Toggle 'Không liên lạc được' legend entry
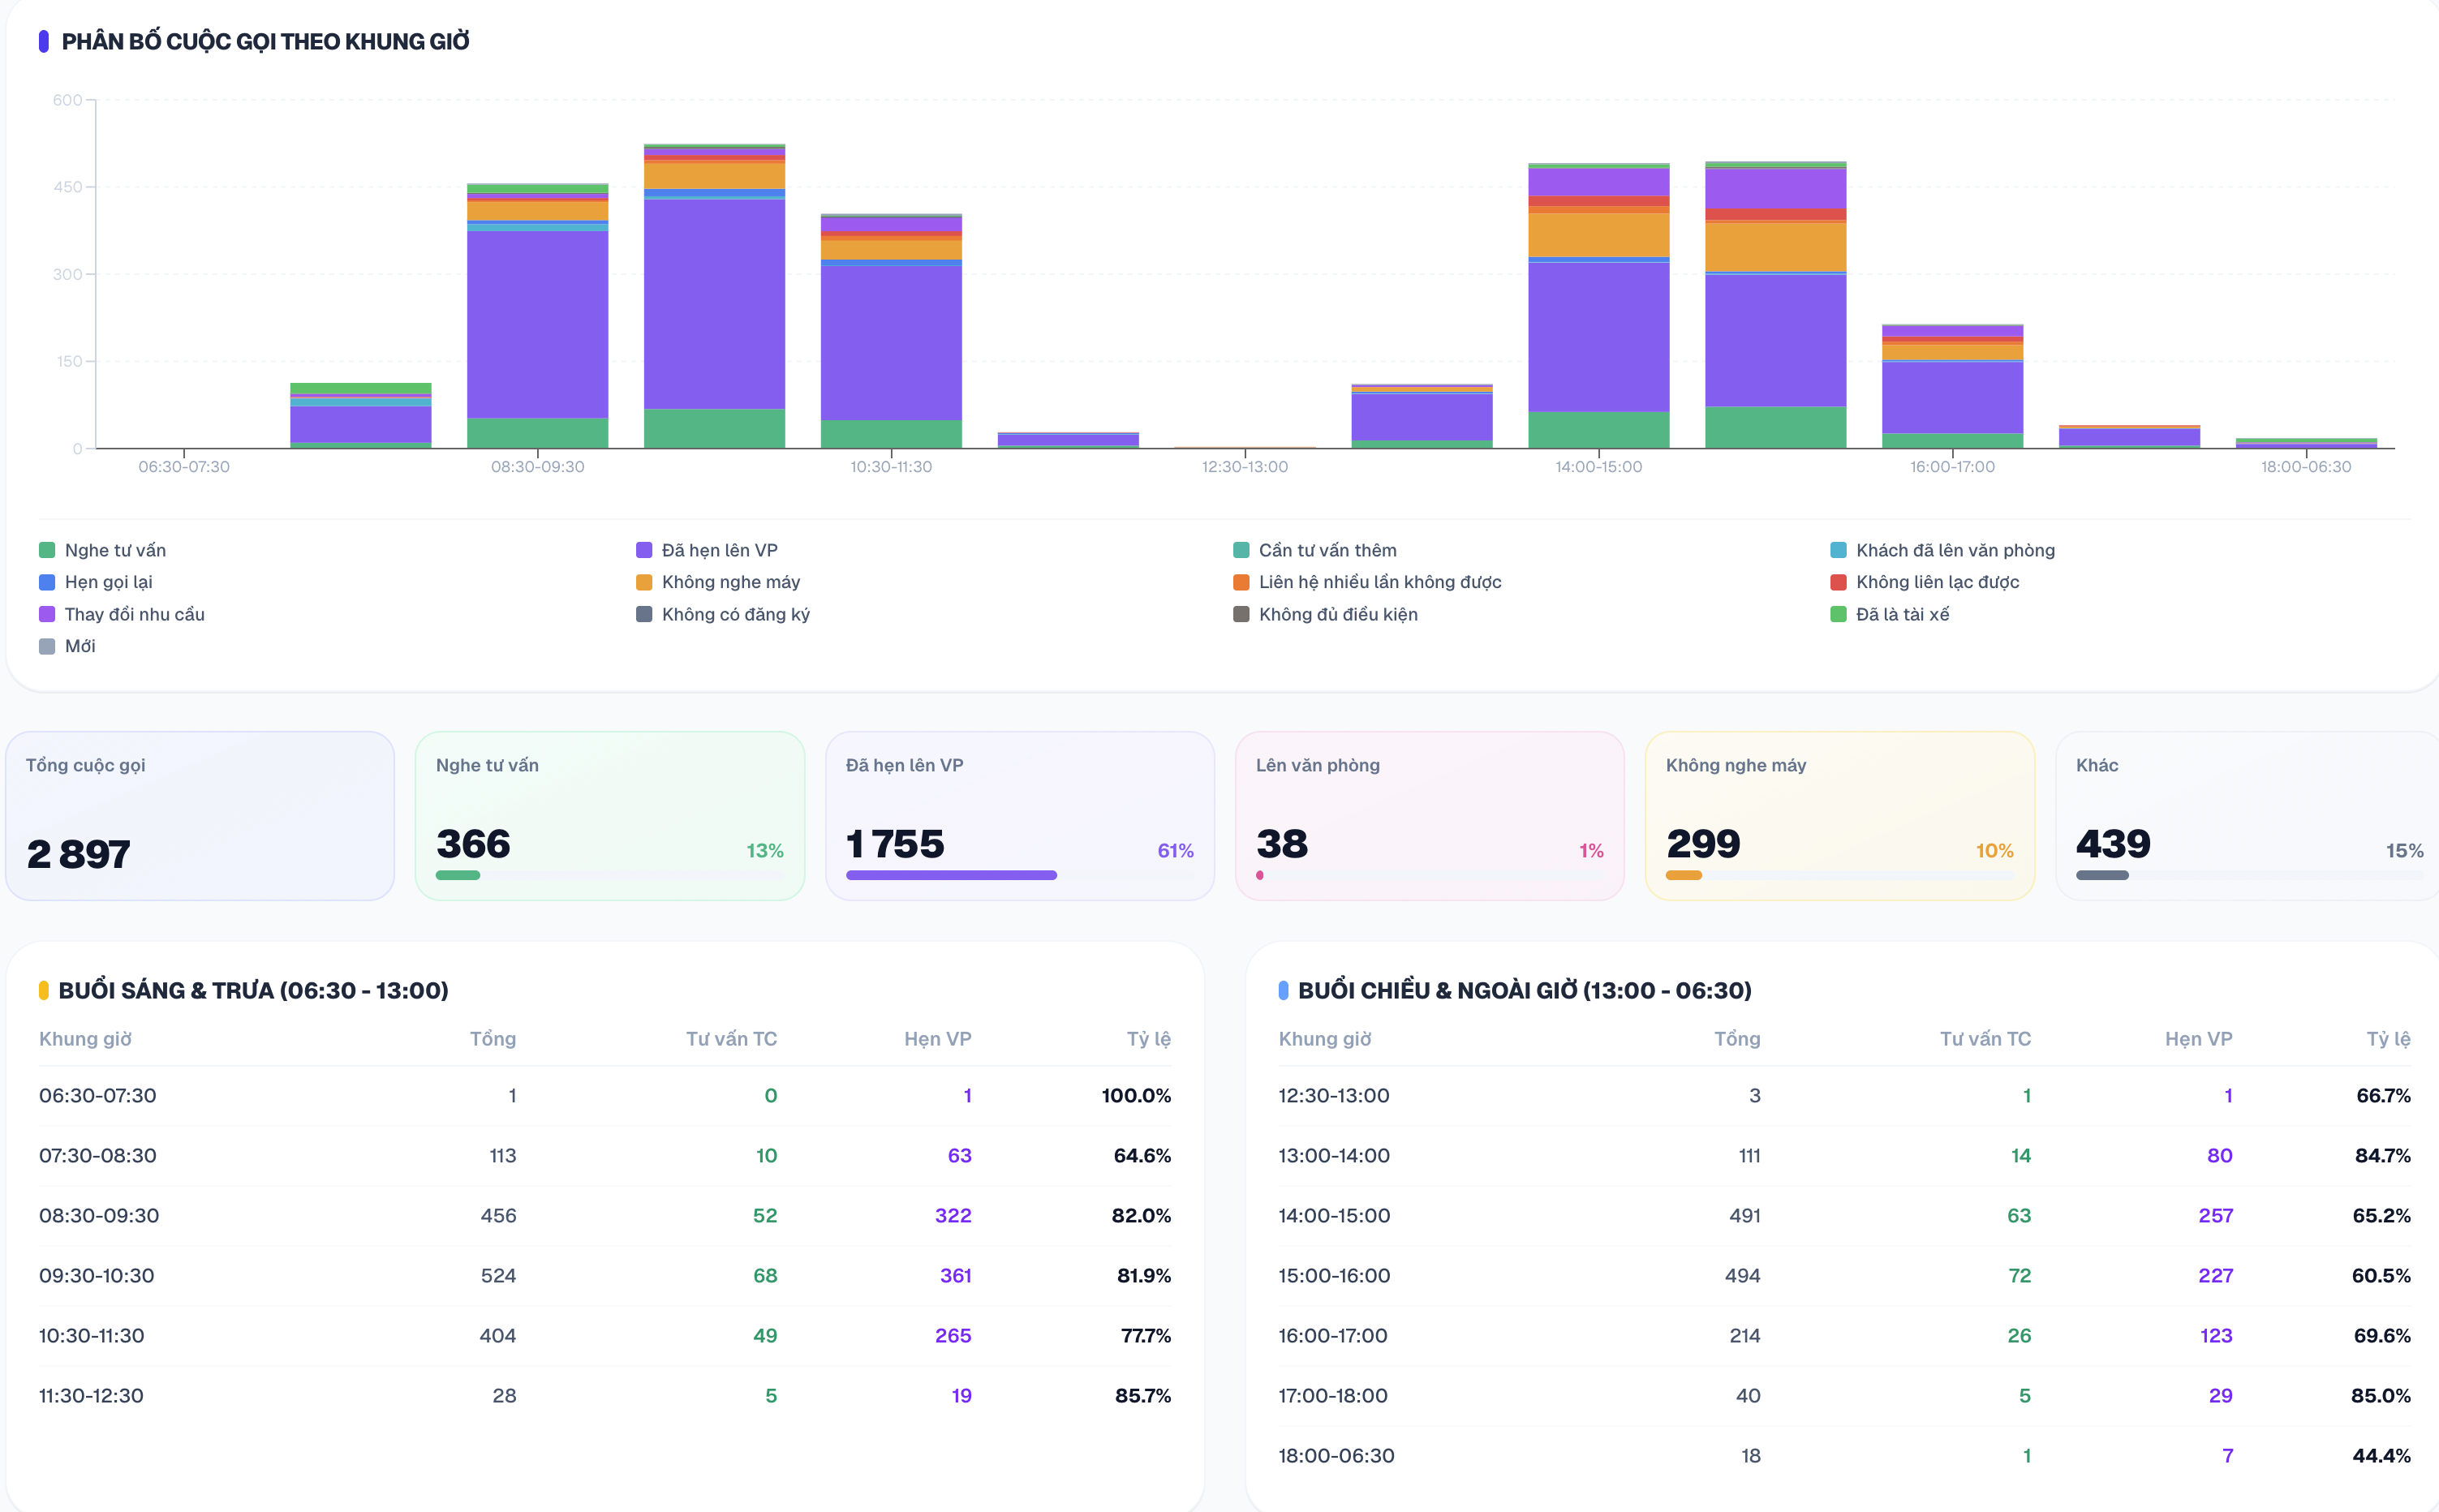The width and height of the screenshot is (2439, 1512). 1924,582
